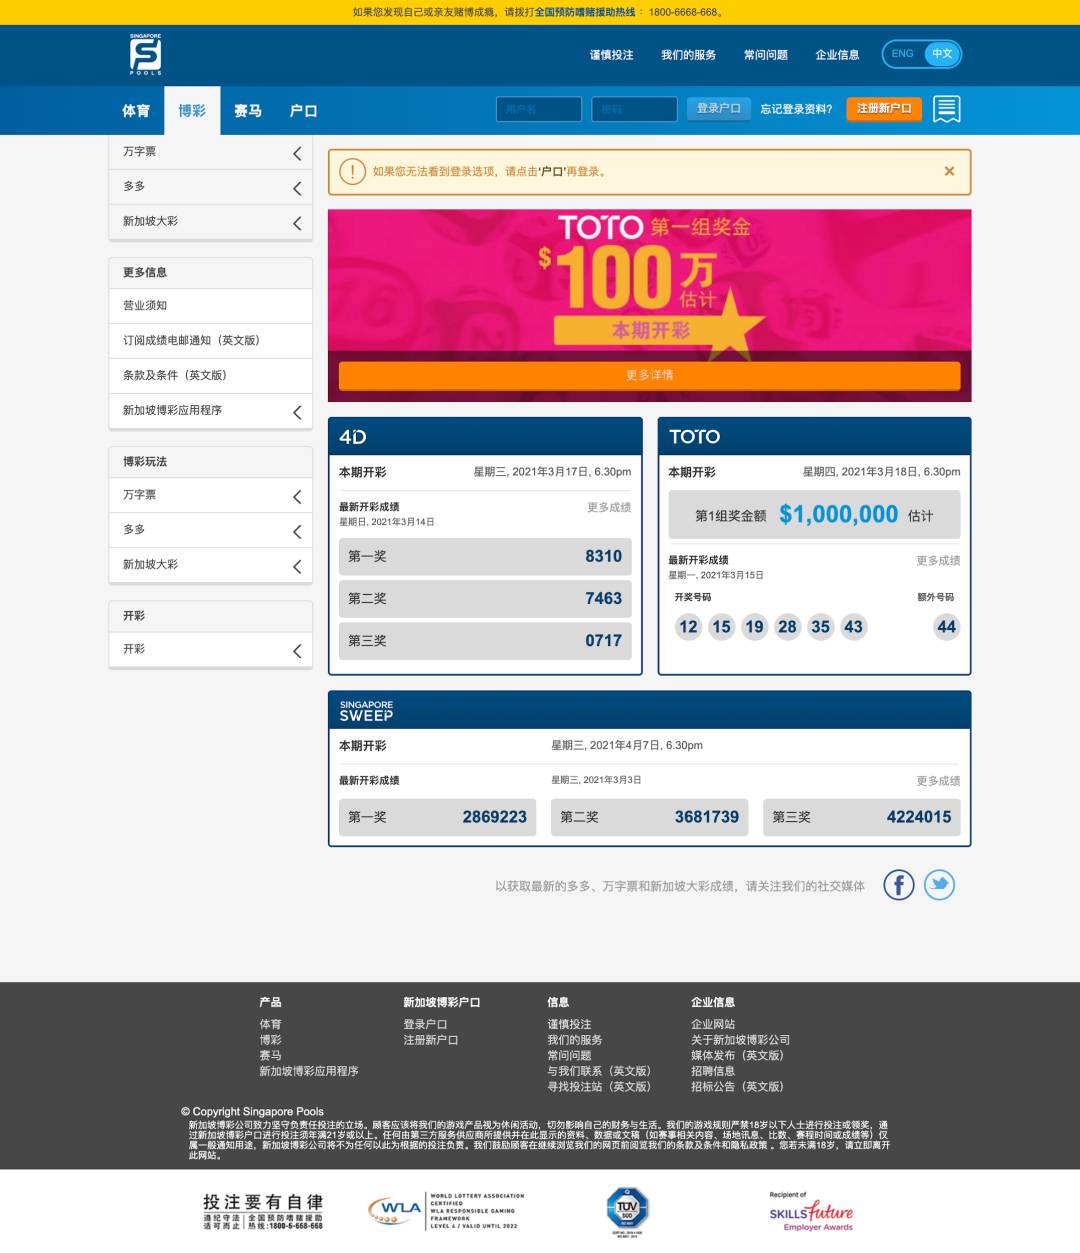Open the 体育 tab
This screenshot has height=1253, width=1080.
(136, 111)
